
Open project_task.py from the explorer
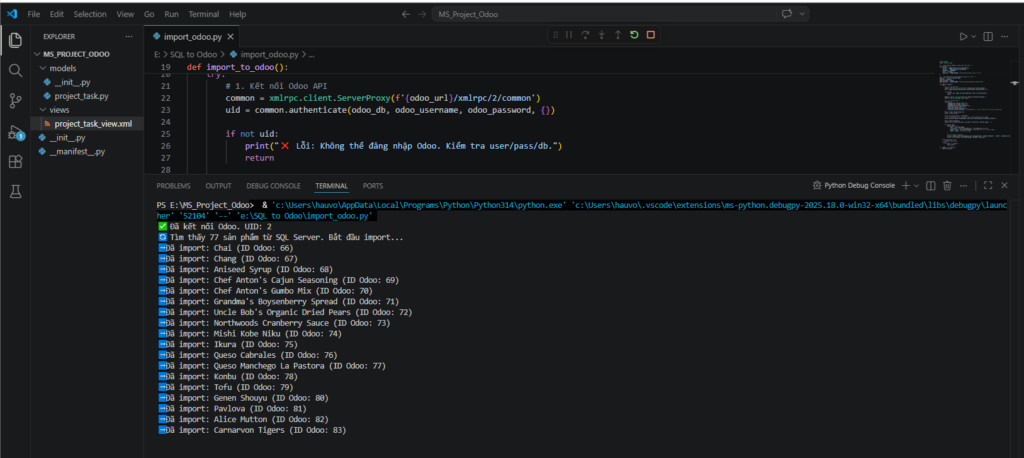(x=81, y=96)
